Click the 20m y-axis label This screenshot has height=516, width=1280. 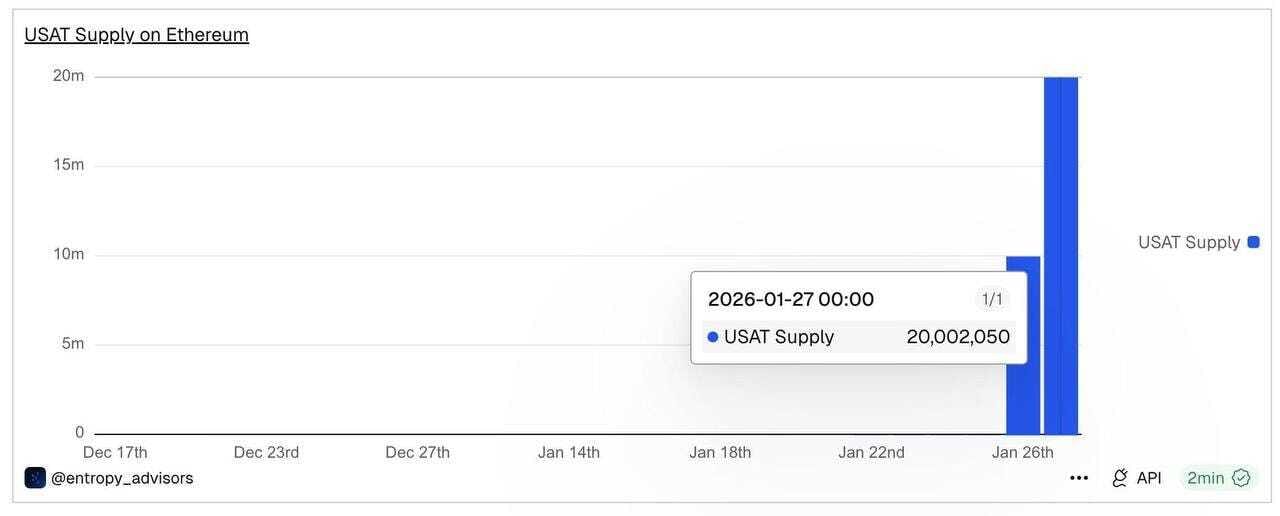pyautogui.click(x=69, y=76)
